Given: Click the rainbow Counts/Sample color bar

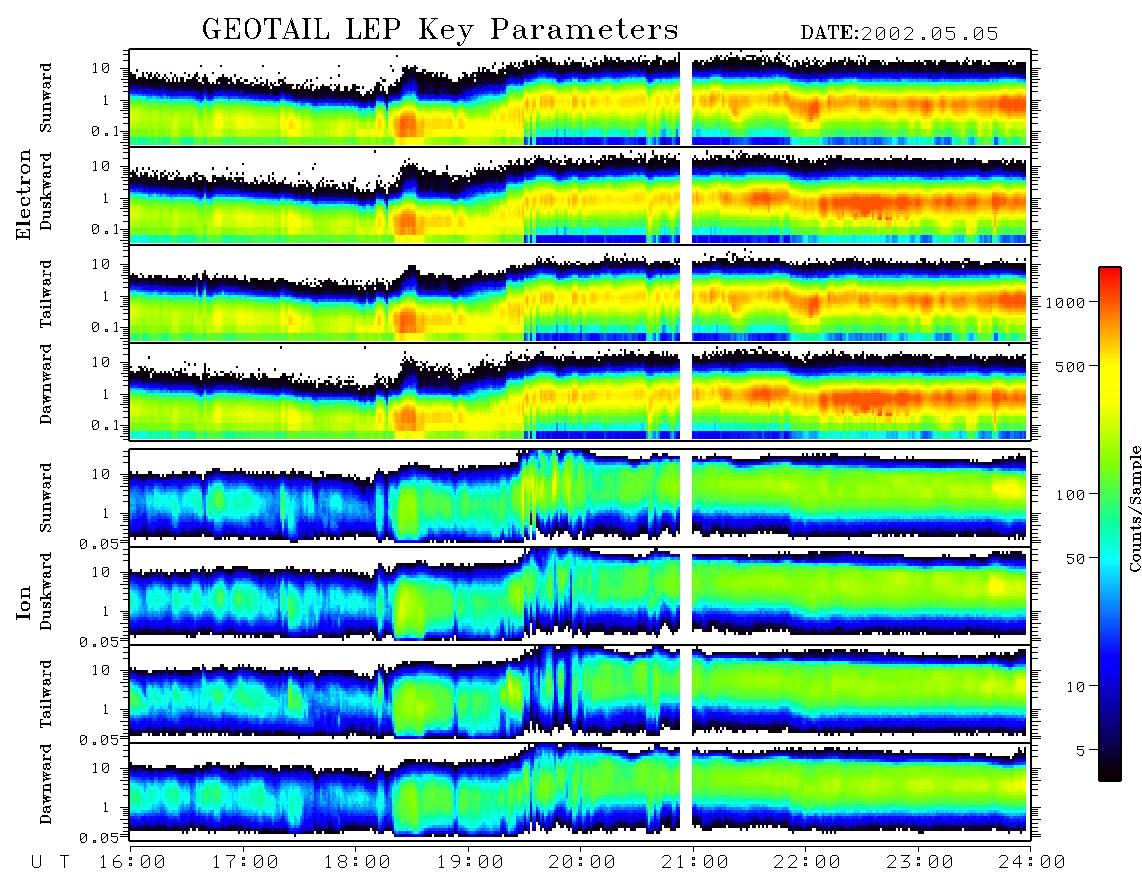Looking at the screenshot, I should 1110,524.
